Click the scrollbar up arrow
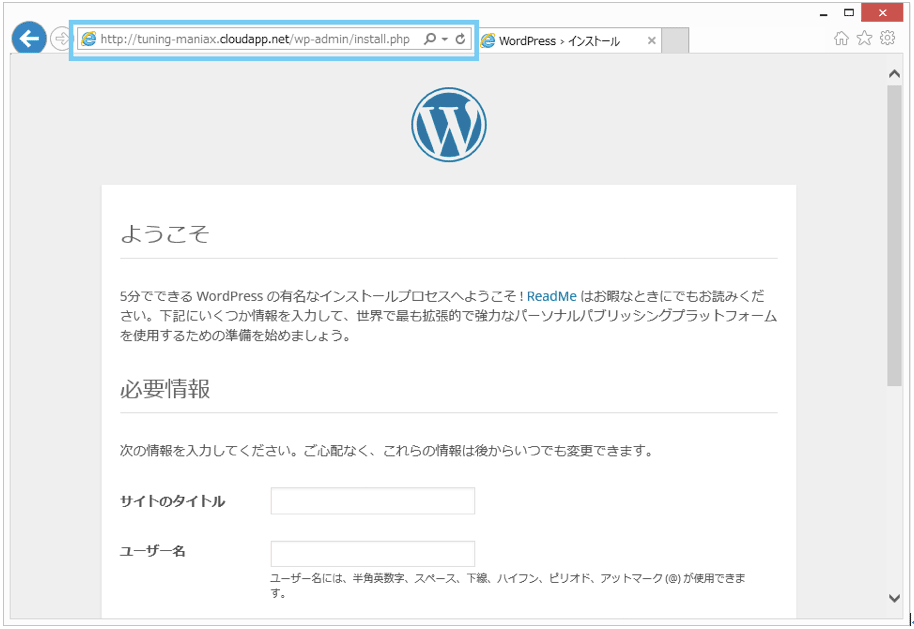The height and width of the screenshot is (629, 914). coord(894,73)
